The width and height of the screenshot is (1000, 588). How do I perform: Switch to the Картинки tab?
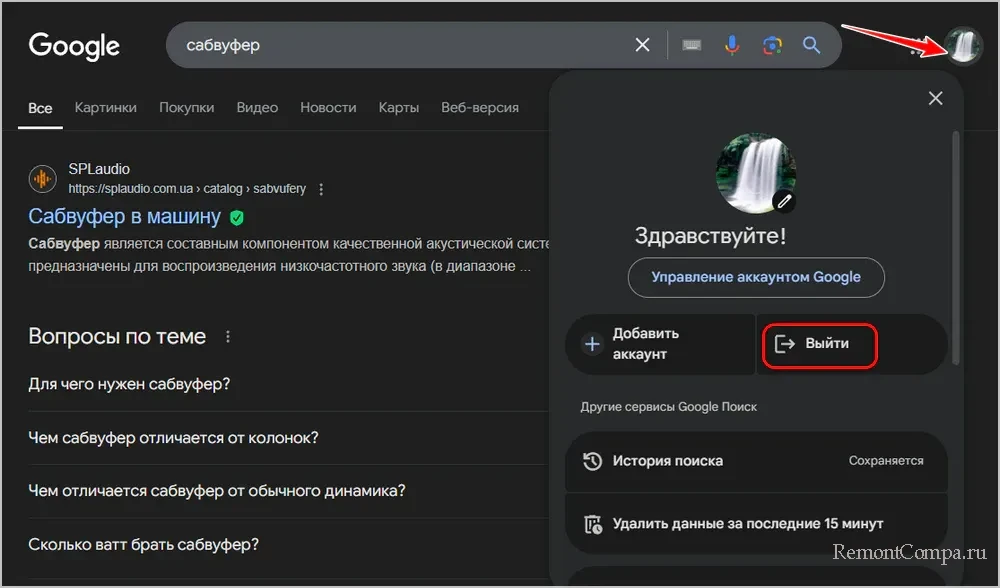(x=105, y=107)
